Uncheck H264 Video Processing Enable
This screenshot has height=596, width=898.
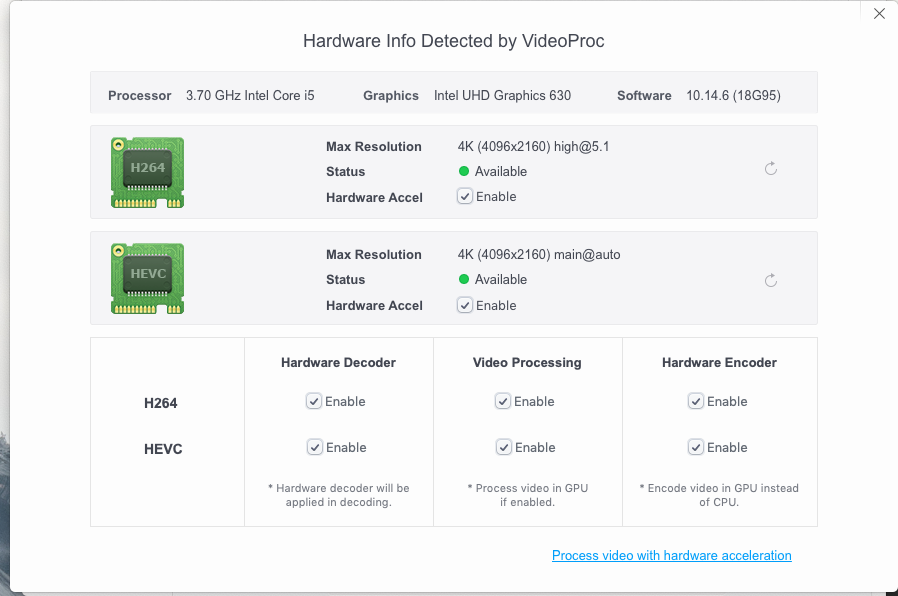coord(503,401)
